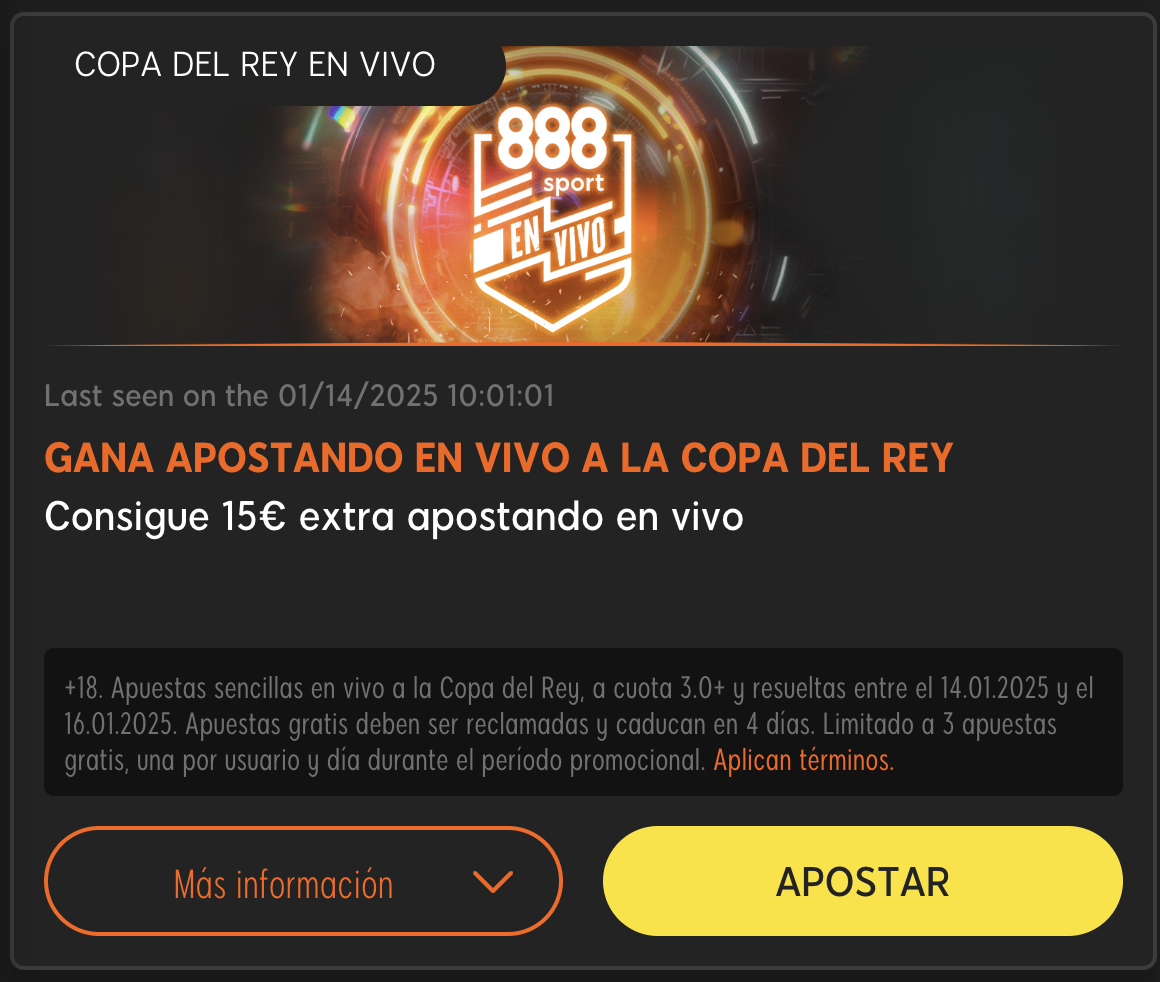Click the promotional banner image

584,195
